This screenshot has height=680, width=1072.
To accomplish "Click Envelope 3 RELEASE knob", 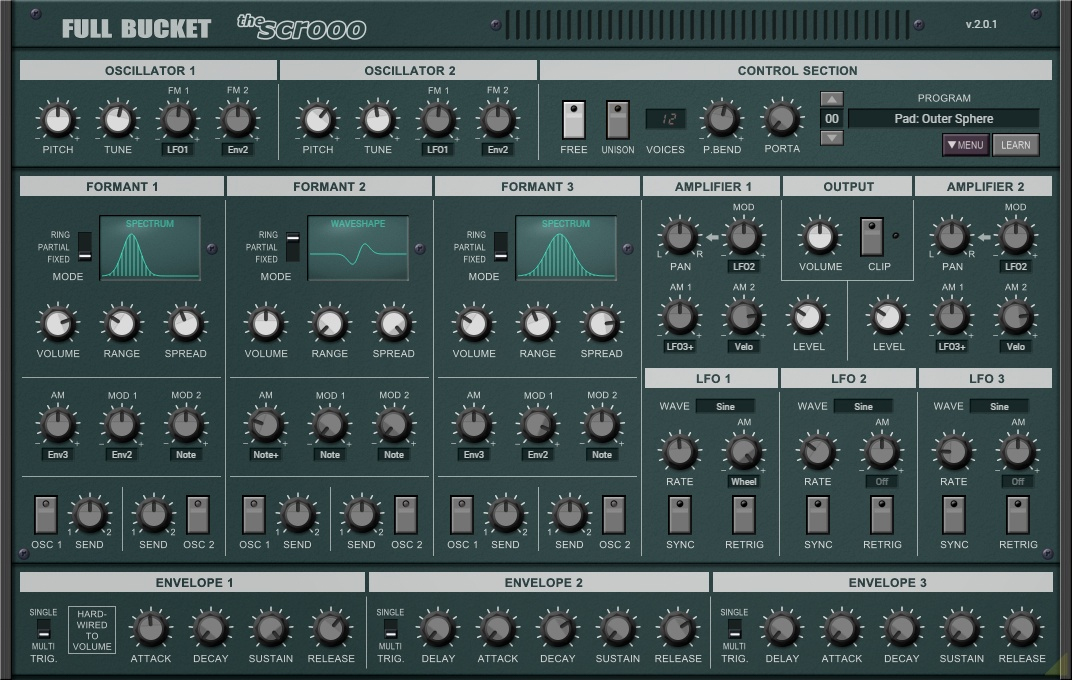I will click(1021, 629).
